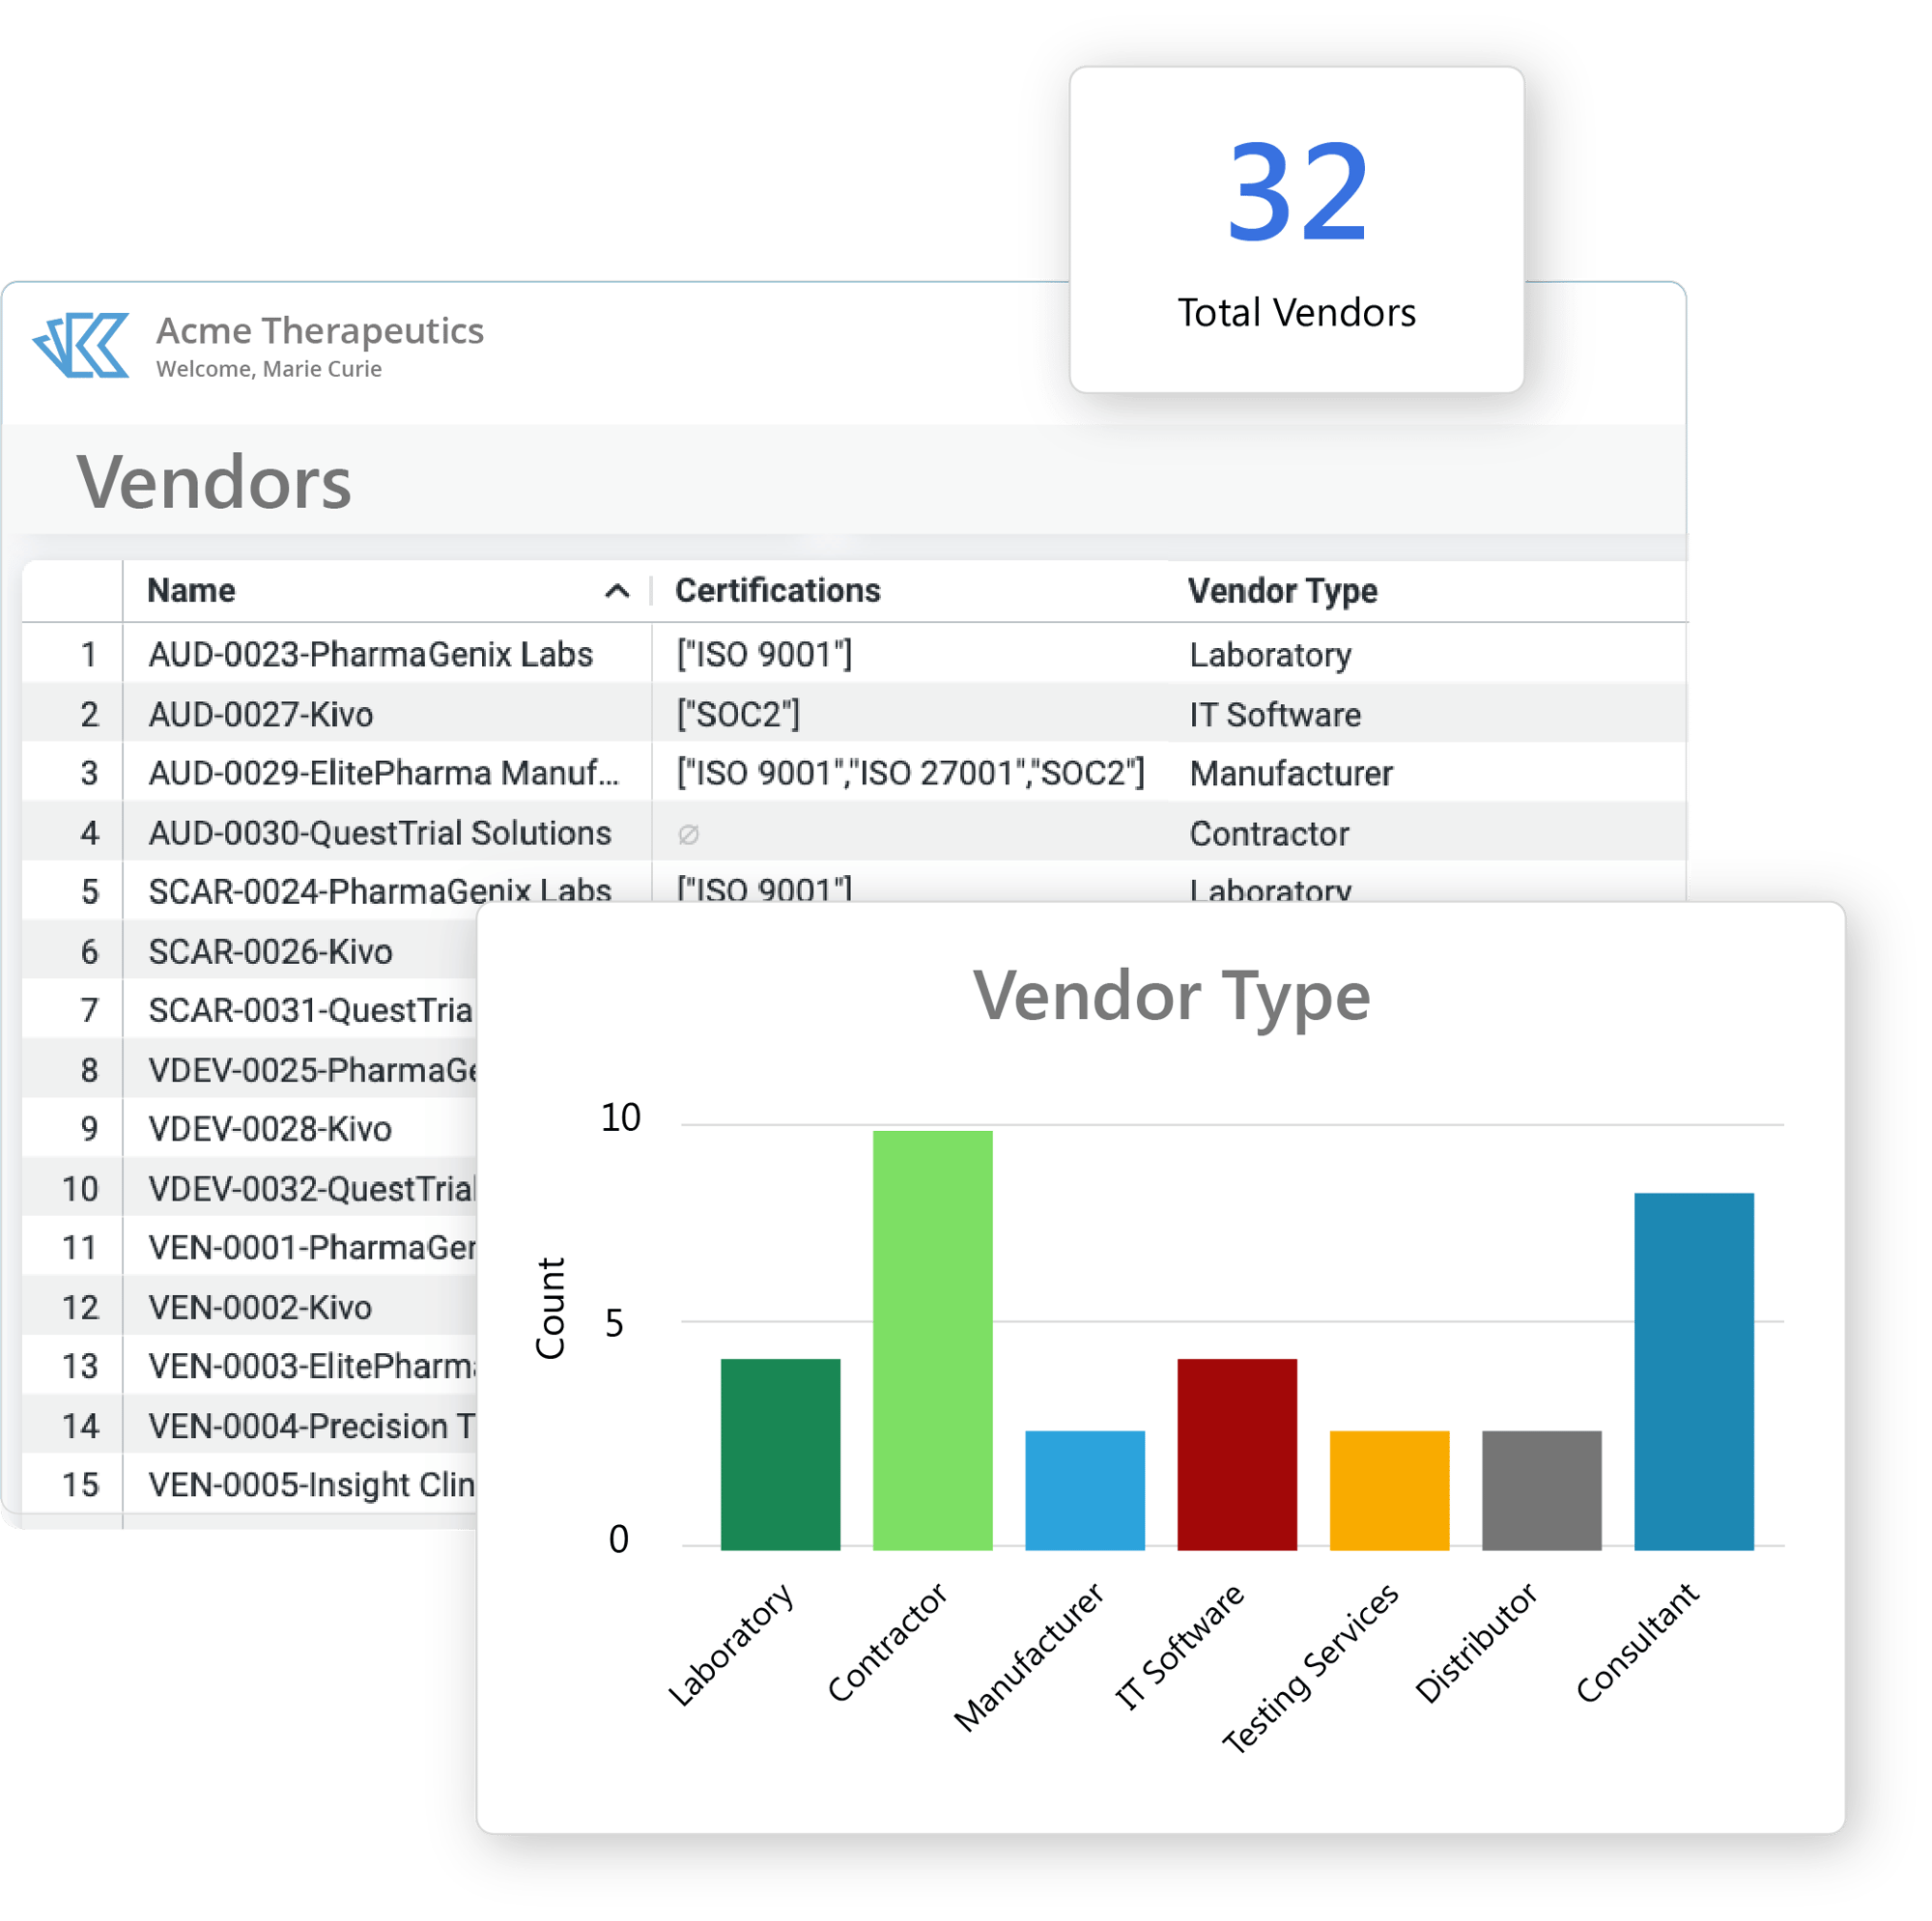Image resolution: width=1932 pixels, height=1921 pixels.
Task: Click the Acme Therapeutics title
Action: (320, 330)
